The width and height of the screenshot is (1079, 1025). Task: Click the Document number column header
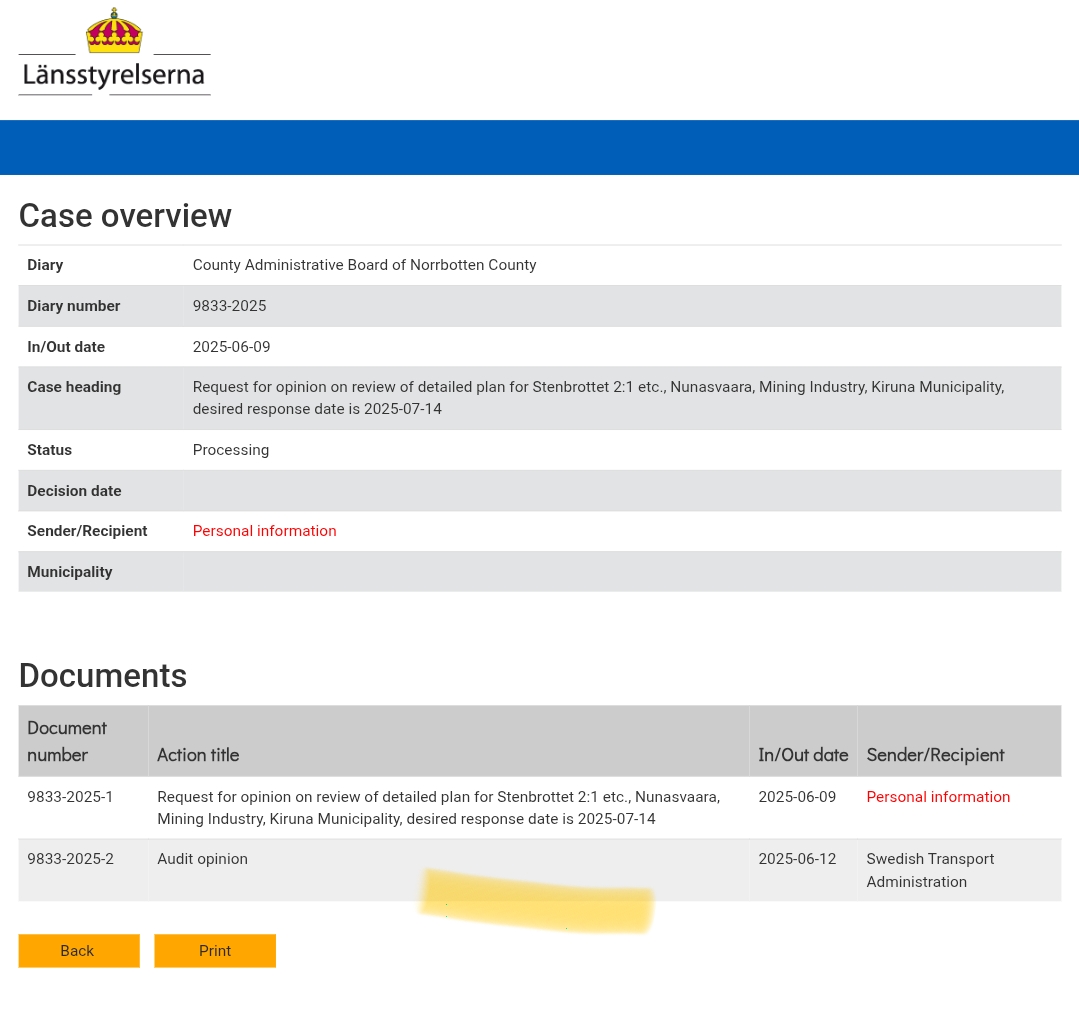click(67, 741)
